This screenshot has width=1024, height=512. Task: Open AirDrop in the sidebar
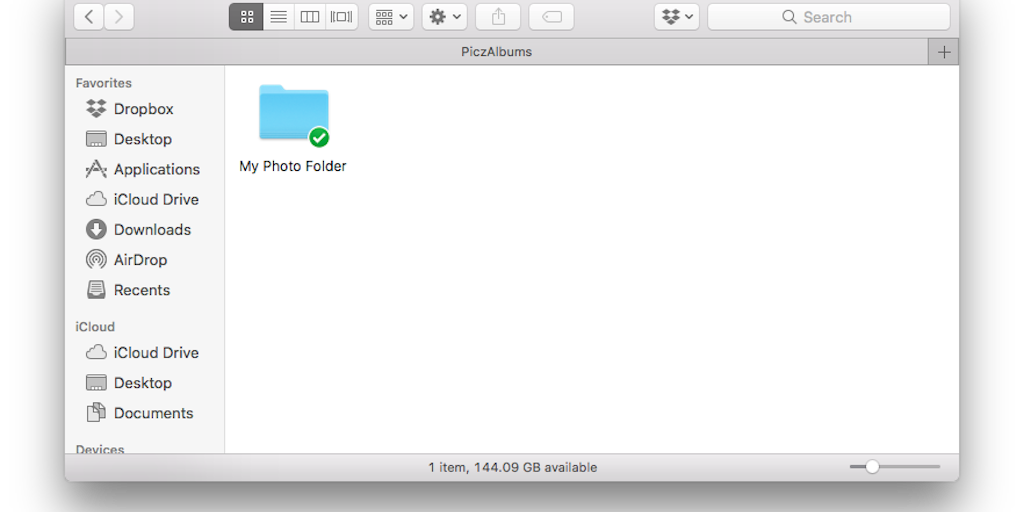pyautogui.click(x=140, y=260)
